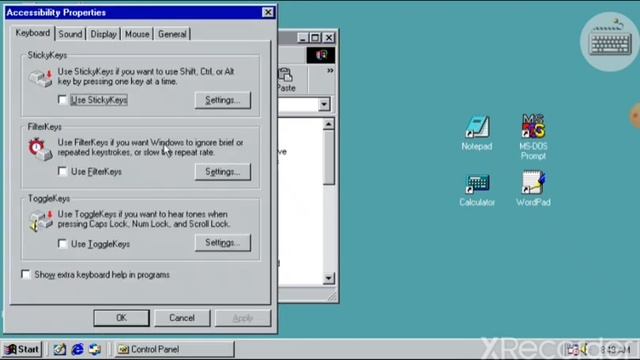Screen dimensions: 640x360
Task: Open StickyKeys Settings
Action: coord(222,100)
